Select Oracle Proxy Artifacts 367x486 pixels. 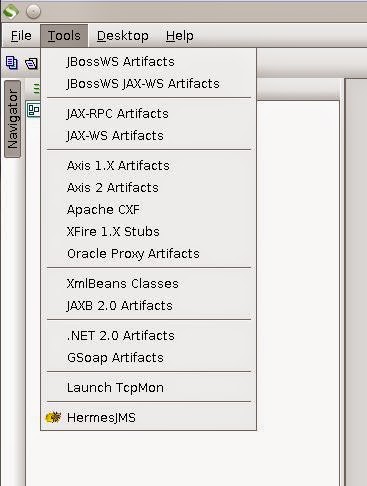(148, 254)
